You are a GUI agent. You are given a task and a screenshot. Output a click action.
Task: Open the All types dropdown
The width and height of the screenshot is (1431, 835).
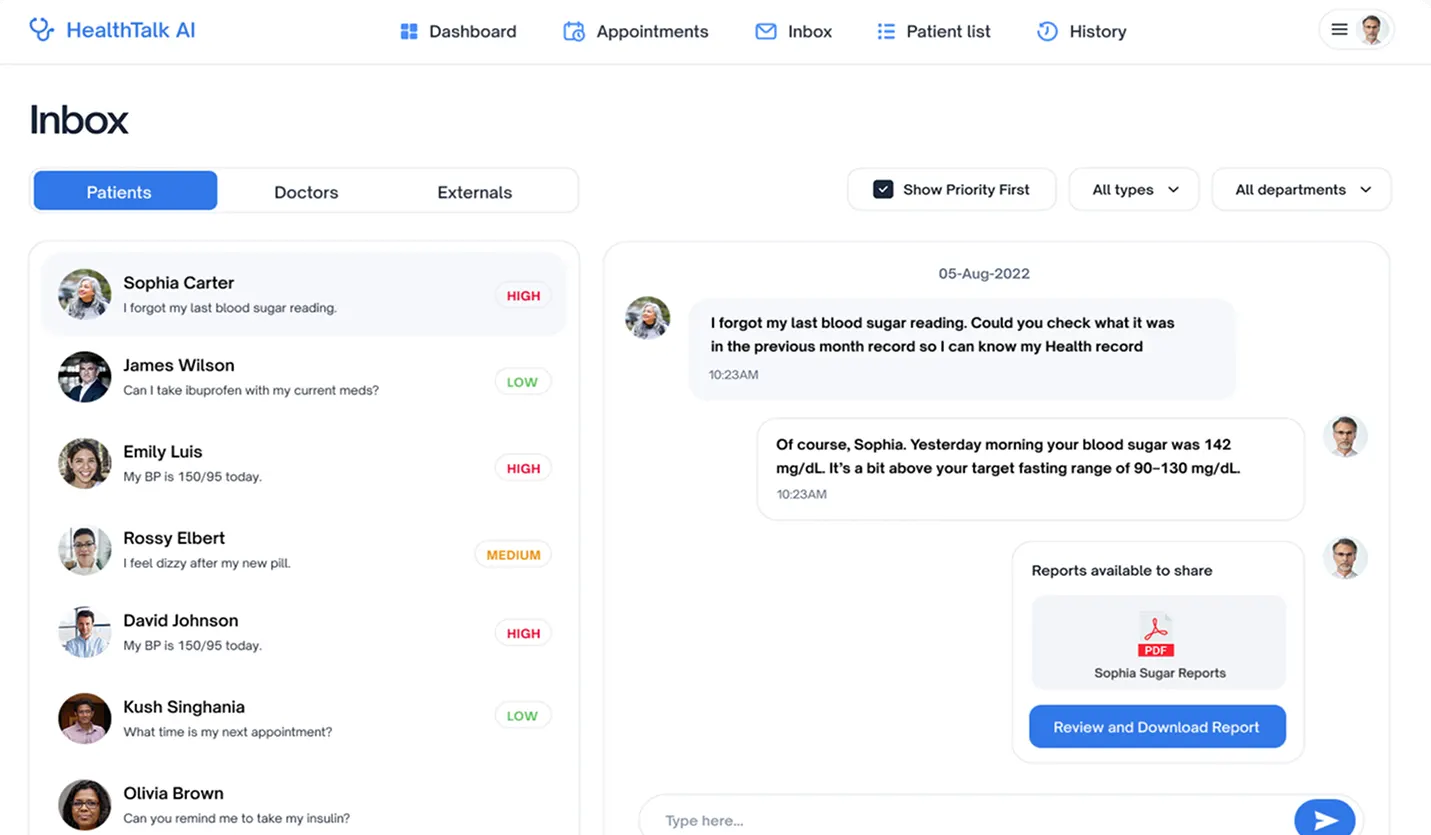click(x=1132, y=188)
